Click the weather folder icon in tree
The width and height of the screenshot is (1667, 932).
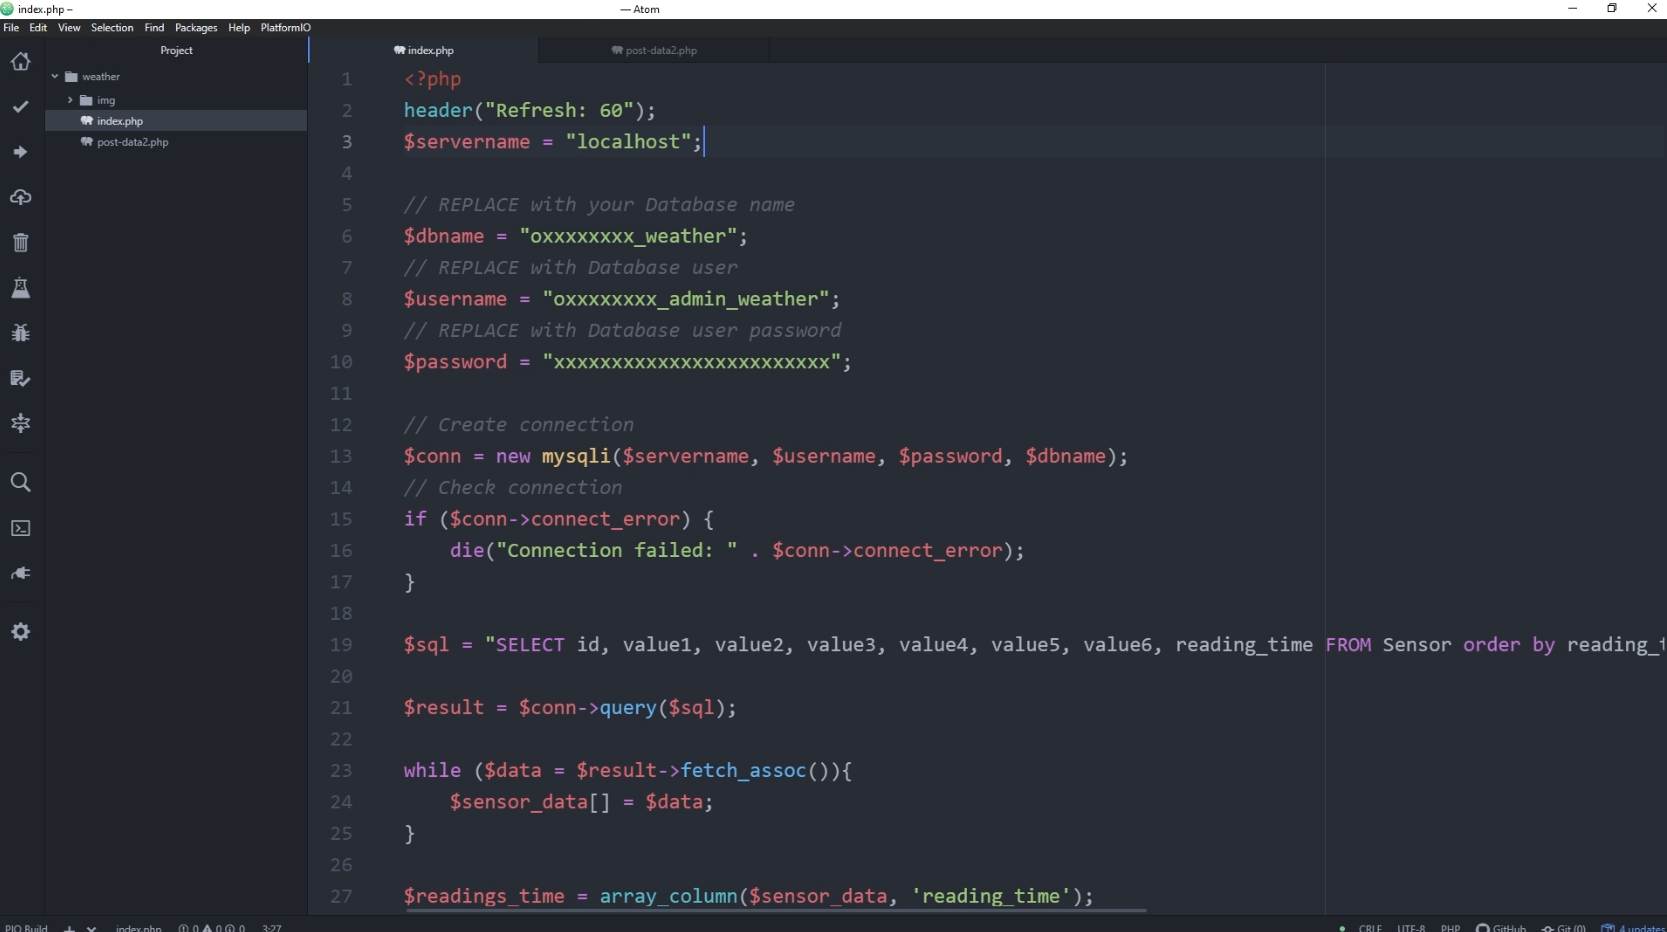coord(71,77)
